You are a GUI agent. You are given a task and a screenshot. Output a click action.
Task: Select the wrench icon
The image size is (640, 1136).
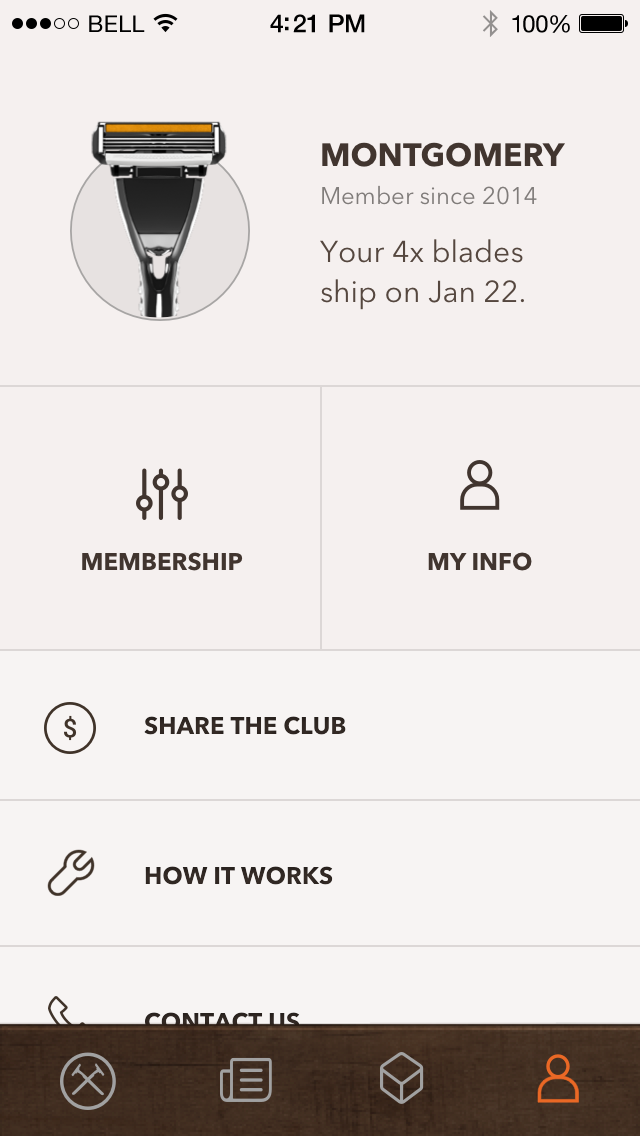click(71, 873)
